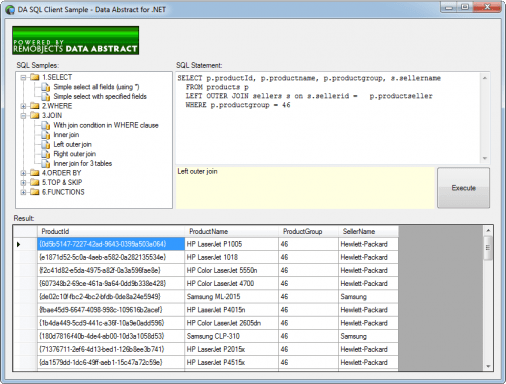The width and height of the screenshot is (506, 384).
Task: Select the 'Right outer join' sample
Action: pyautogui.click(x=75, y=154)
